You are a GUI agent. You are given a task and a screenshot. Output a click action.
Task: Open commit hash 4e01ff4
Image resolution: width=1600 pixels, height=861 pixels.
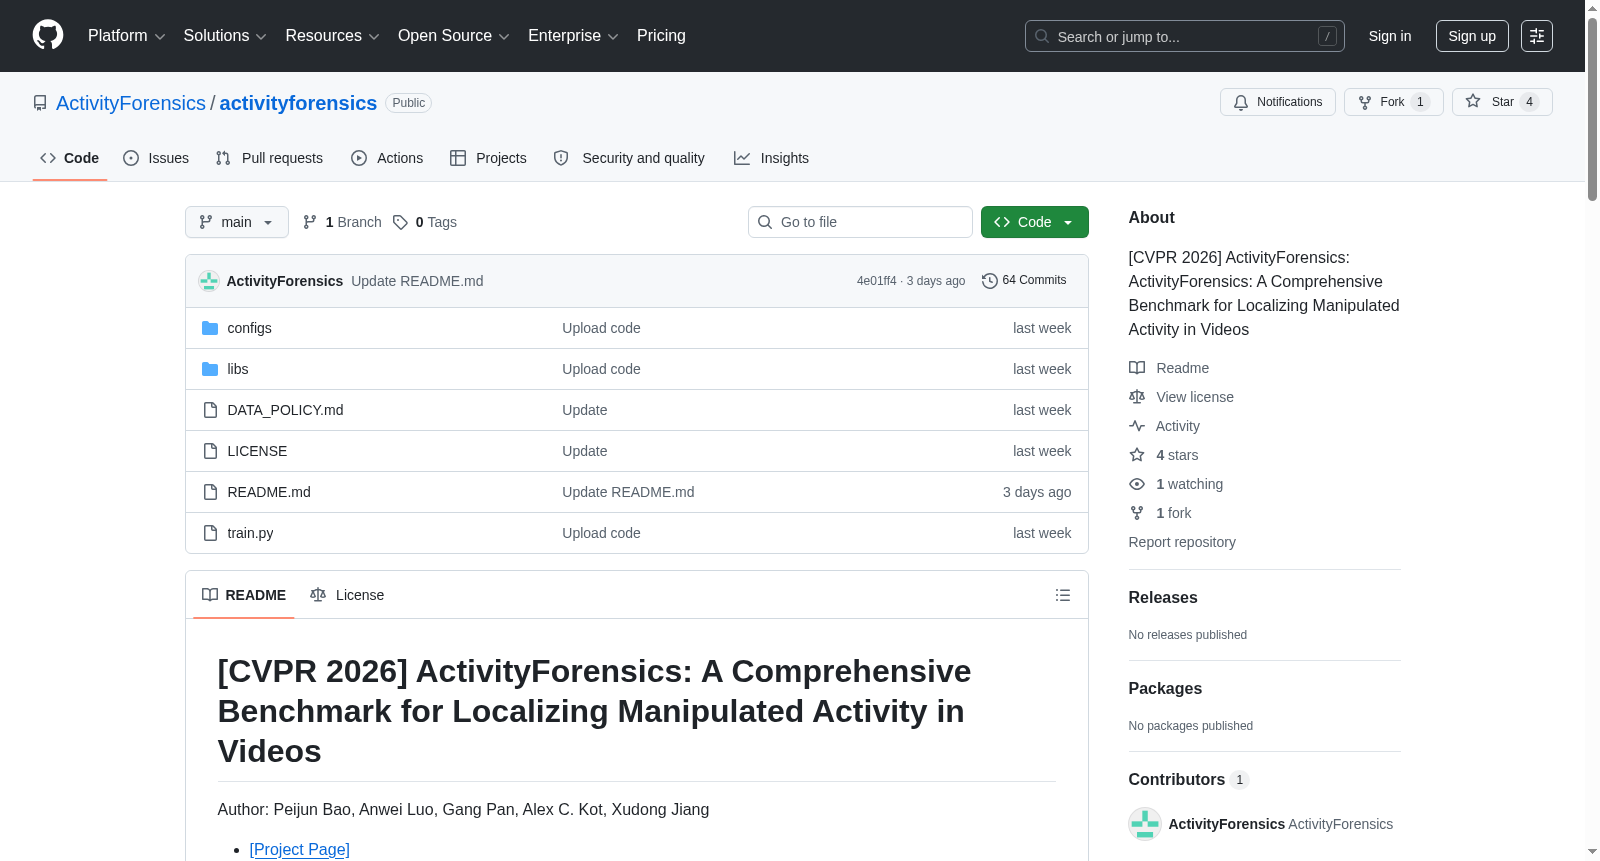click(876, 281)
